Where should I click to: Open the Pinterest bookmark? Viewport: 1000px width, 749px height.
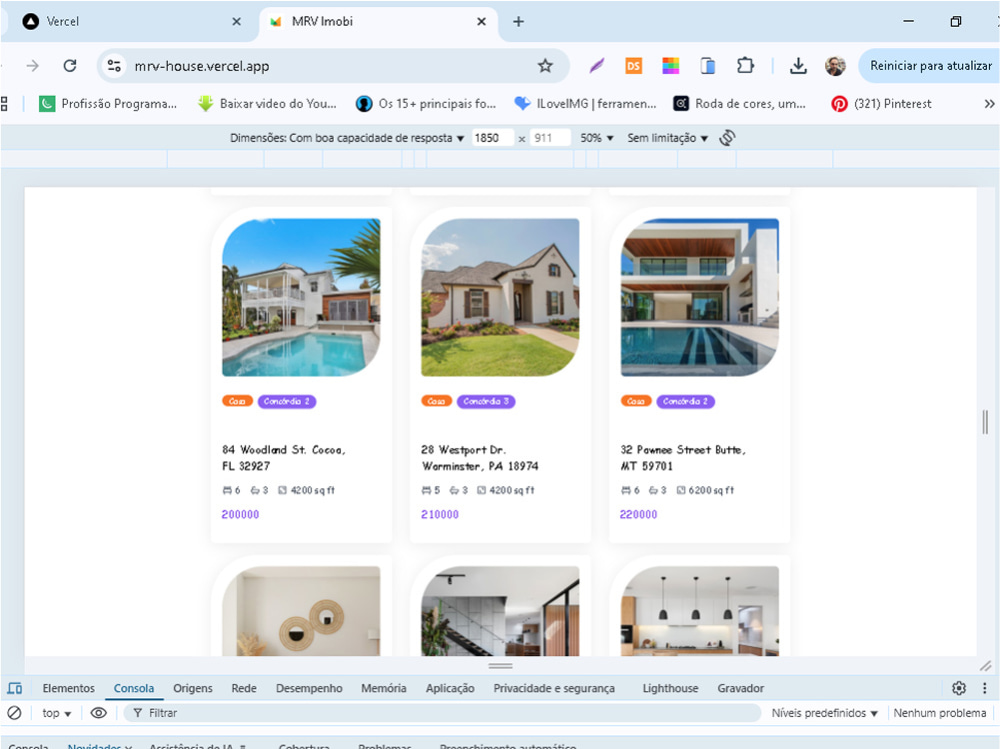pyautogui.click(x=881, y=104)
